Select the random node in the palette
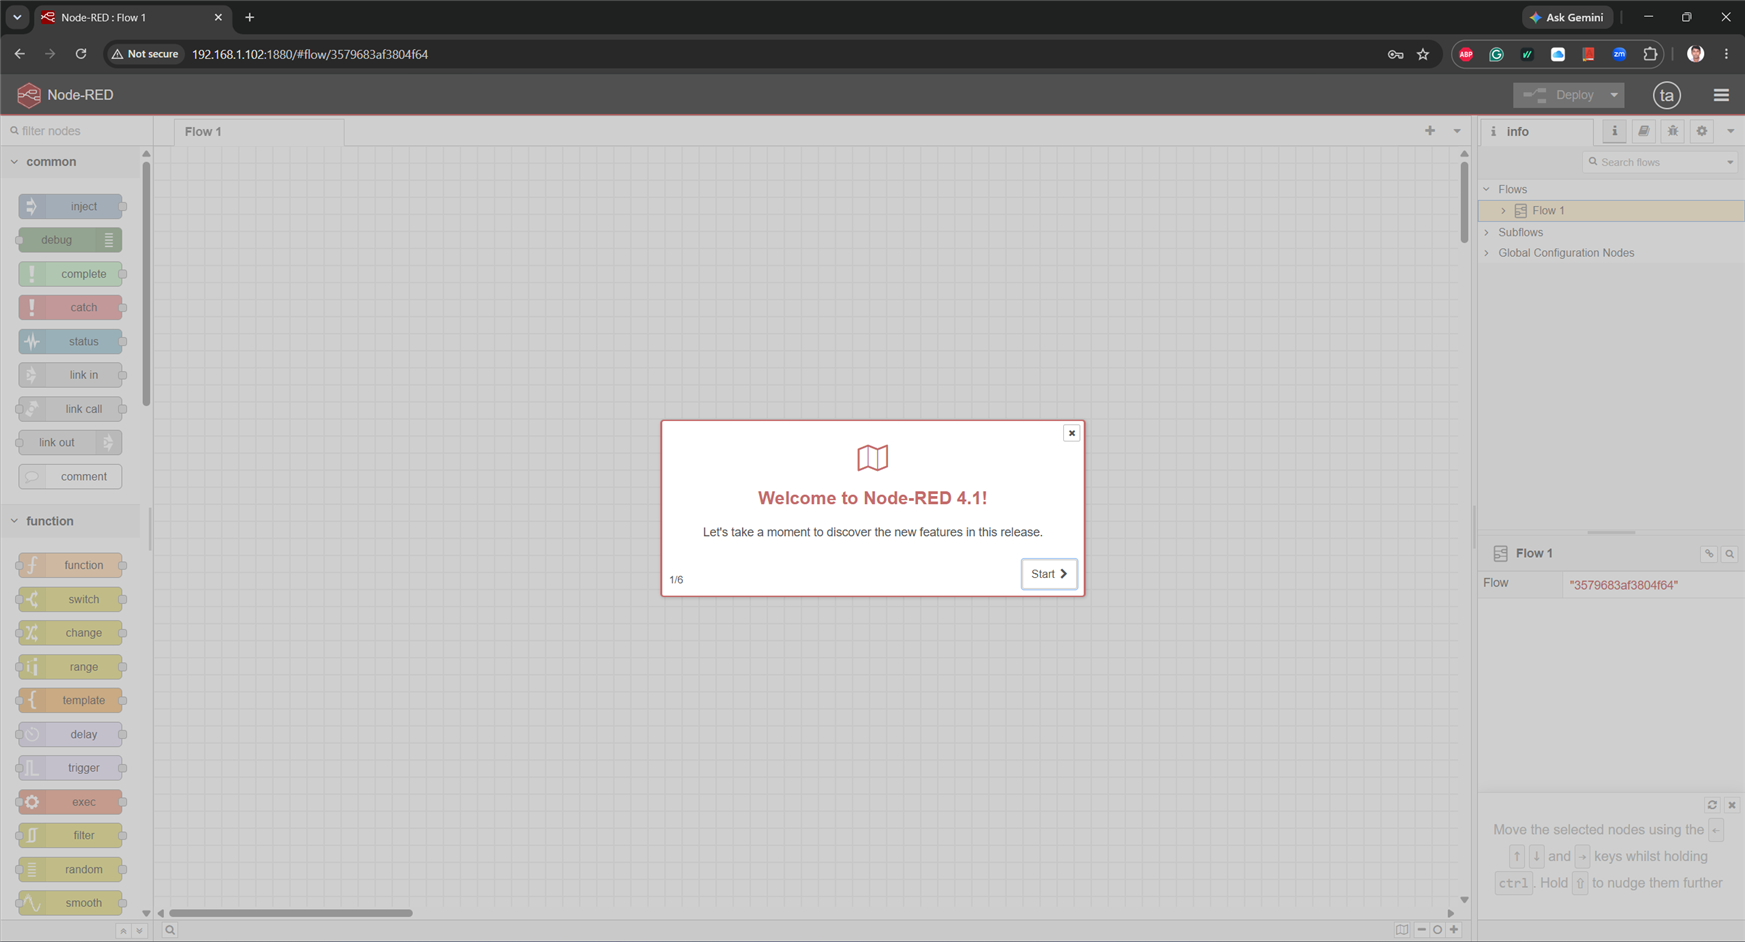Viewport: 1745px width, 942px height. tap(70, 869)
